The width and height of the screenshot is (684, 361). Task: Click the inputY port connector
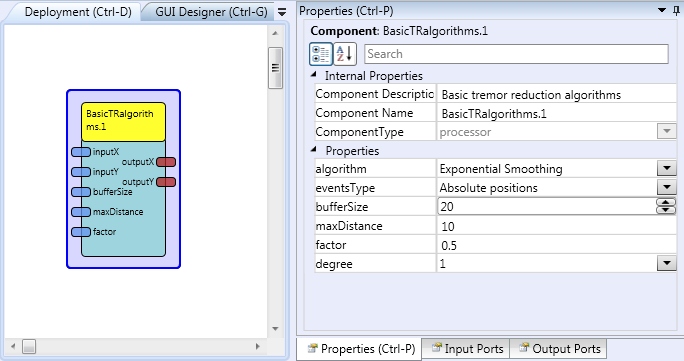pos(81,172)
